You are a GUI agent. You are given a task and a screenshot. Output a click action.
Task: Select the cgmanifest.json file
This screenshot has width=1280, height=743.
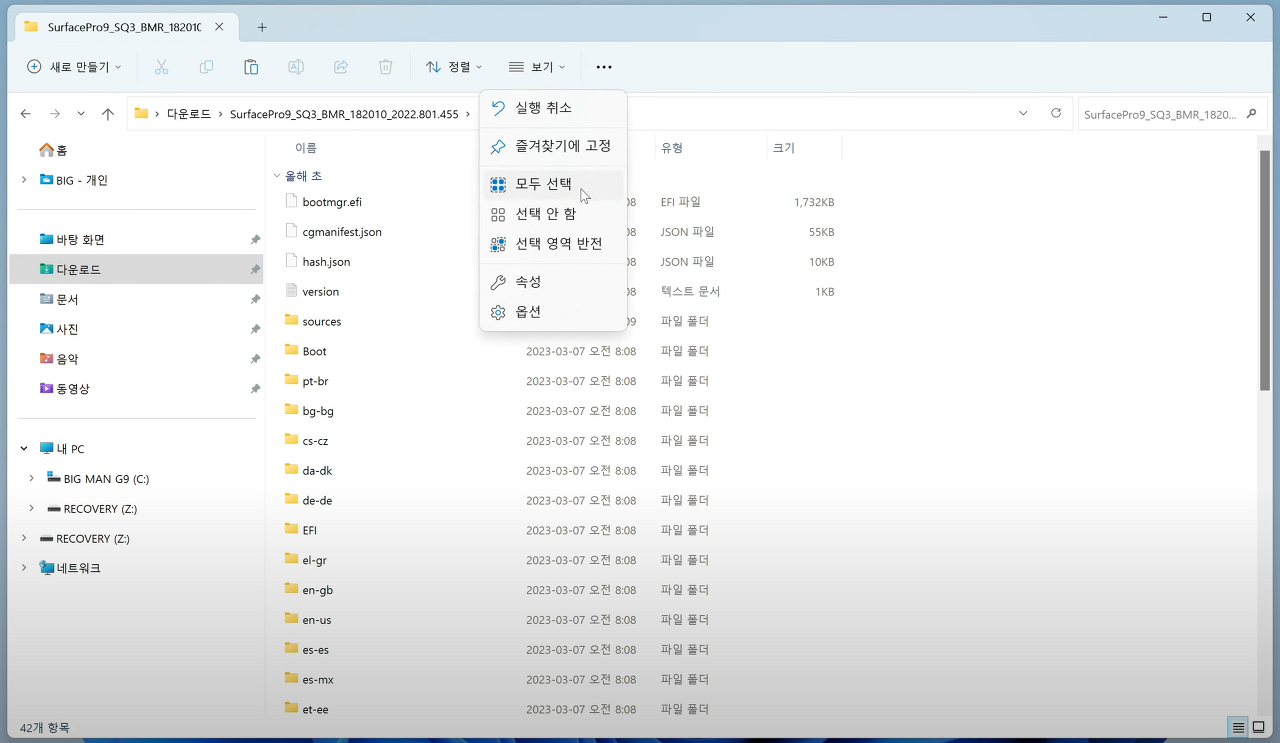(x=342, y=232)
